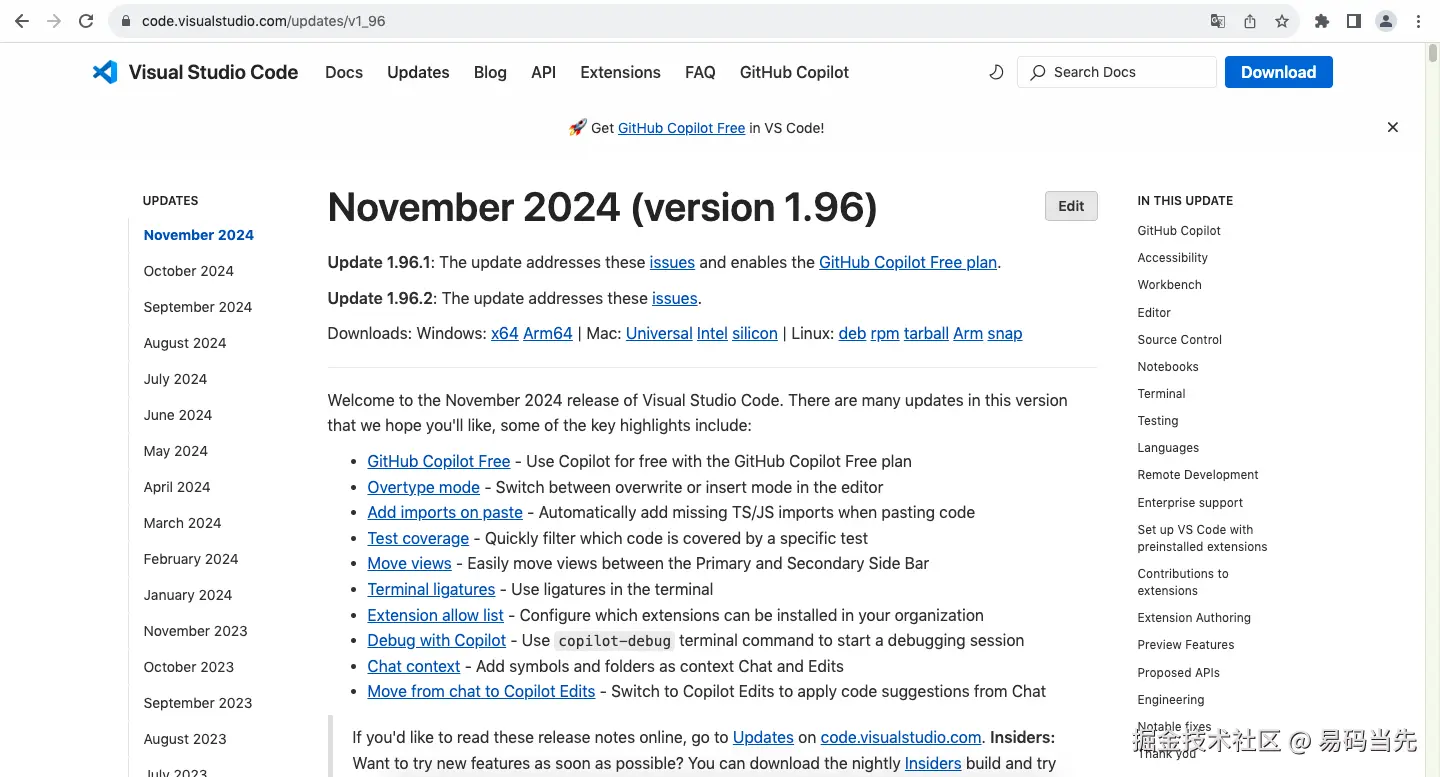1440x777 pixels.
Task: Select August 2023 in updates sidebar
Action: click(185, 739)
